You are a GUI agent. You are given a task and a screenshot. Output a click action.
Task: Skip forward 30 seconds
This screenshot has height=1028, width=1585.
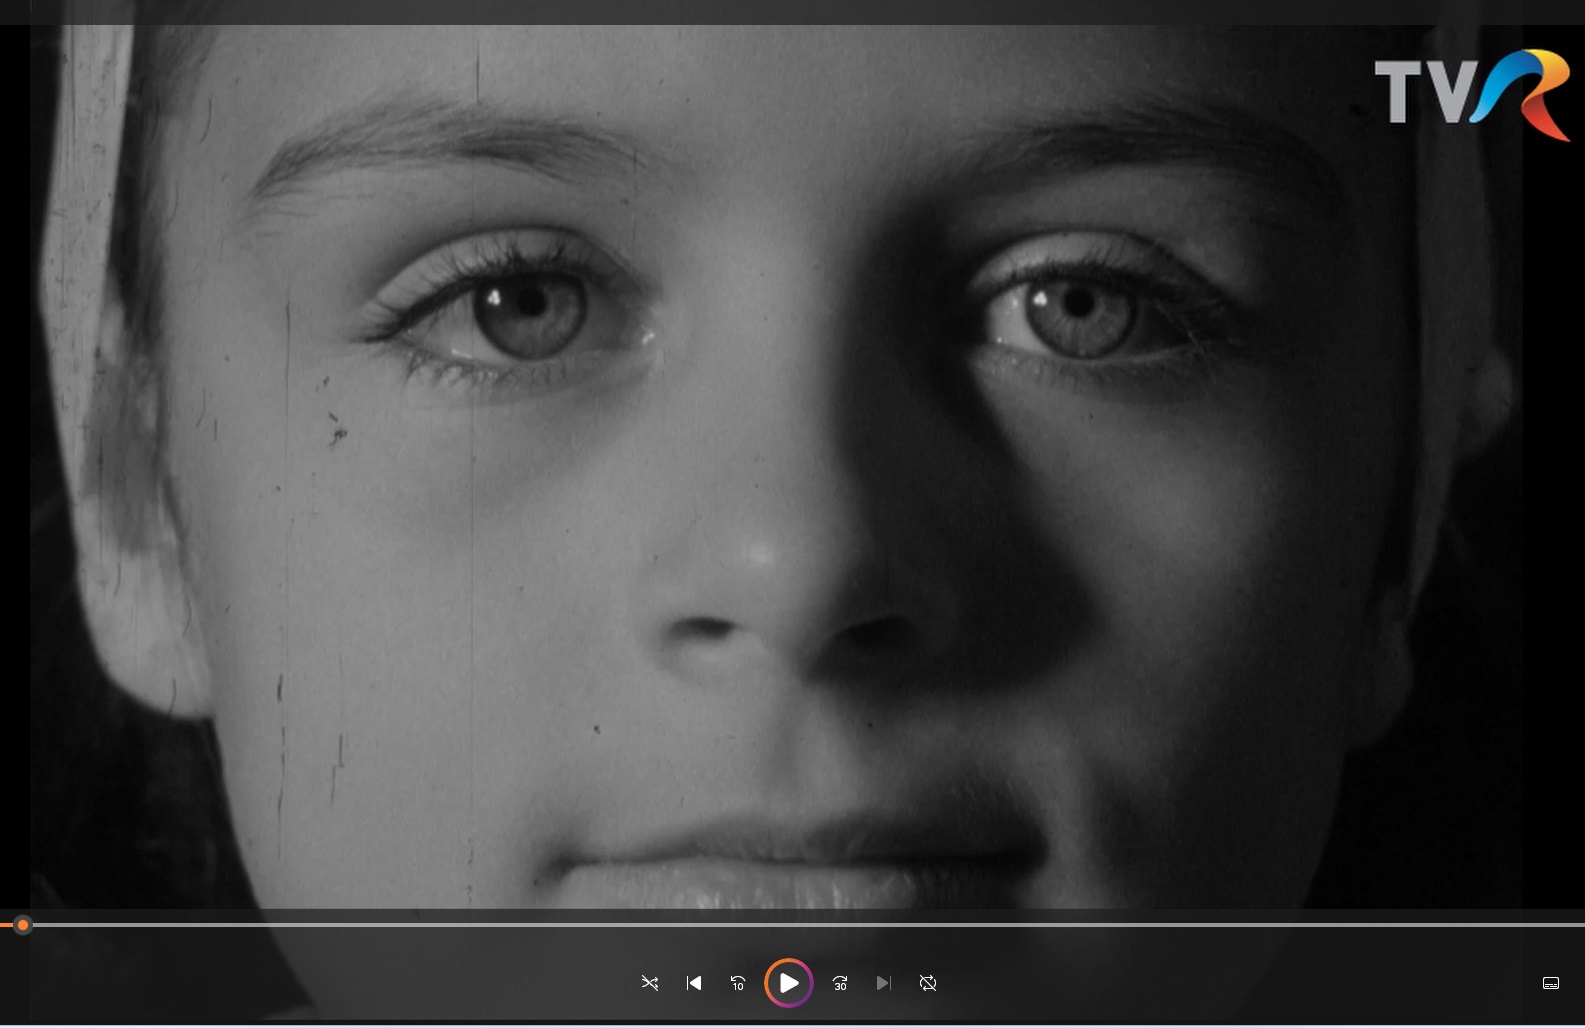point(840,983)
